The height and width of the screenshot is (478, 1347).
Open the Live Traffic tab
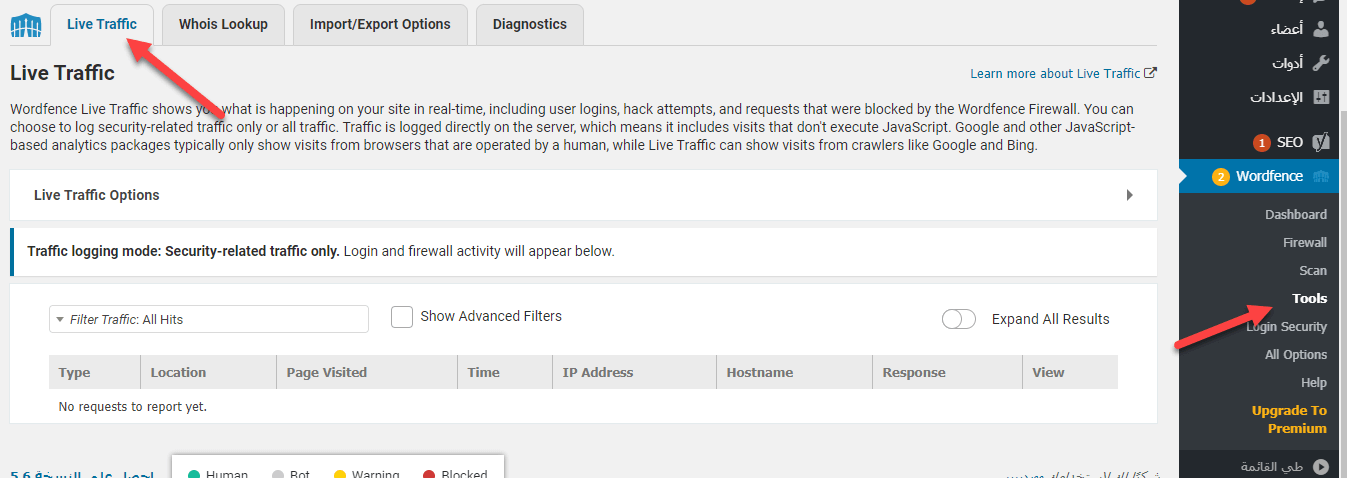tap(102, 24)
